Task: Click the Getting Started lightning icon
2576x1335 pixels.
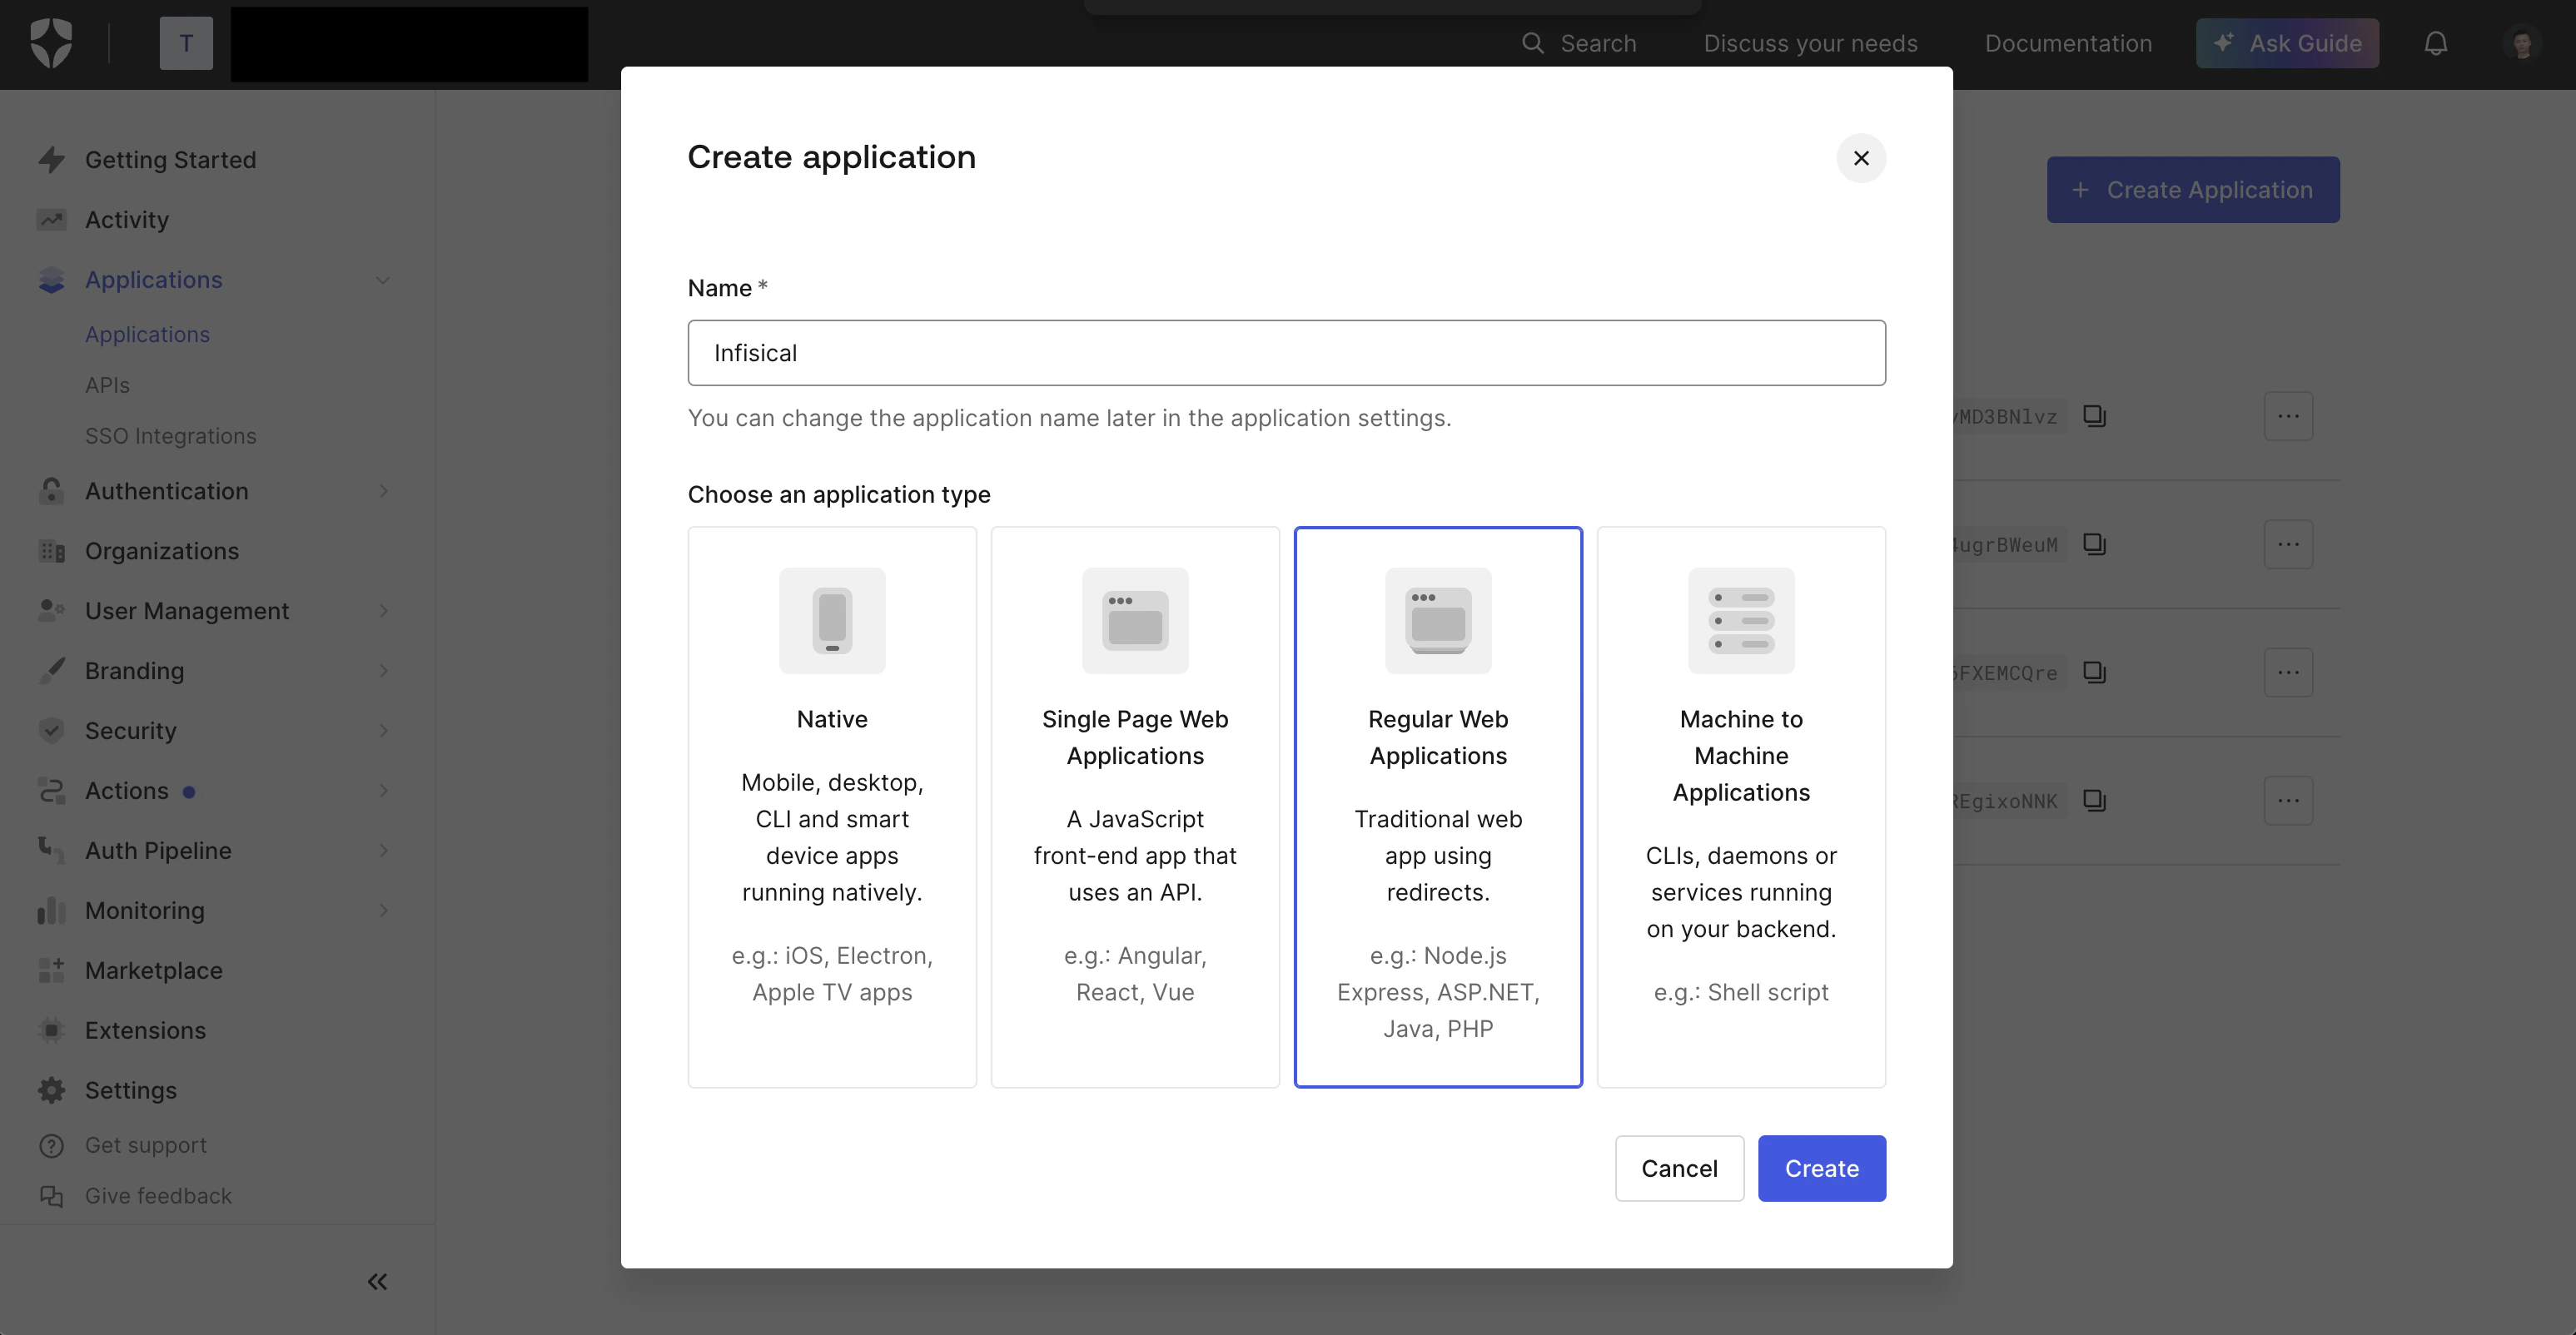Action: (51, 160)
